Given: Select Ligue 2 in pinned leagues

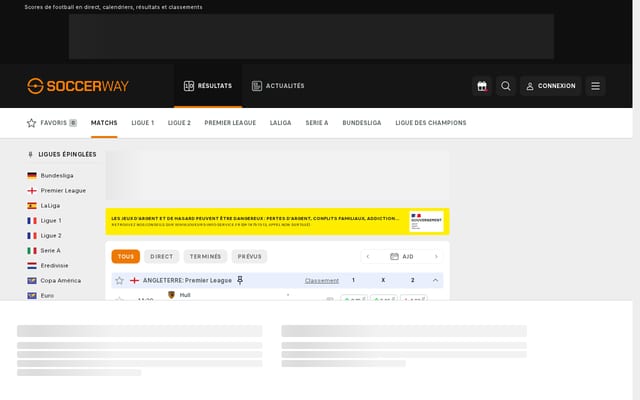Looking at the screenshot, I should pyautogui.click(x=51, y=236).
